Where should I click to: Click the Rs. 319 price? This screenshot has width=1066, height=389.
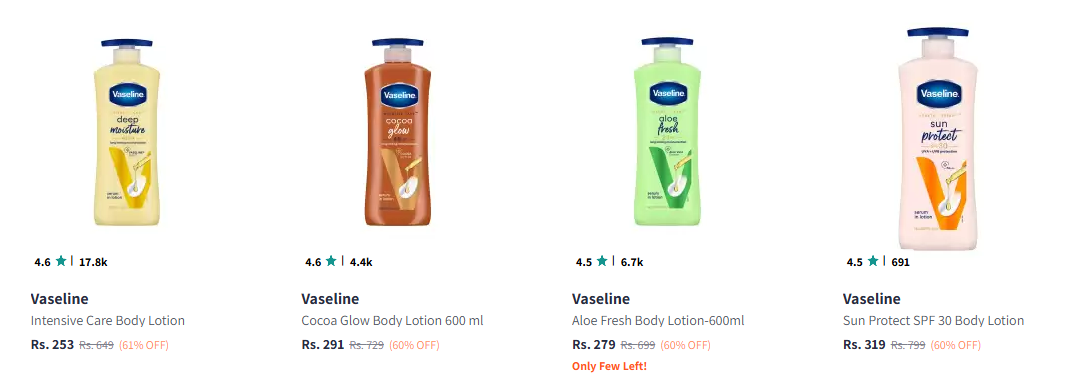coord(864,345)
